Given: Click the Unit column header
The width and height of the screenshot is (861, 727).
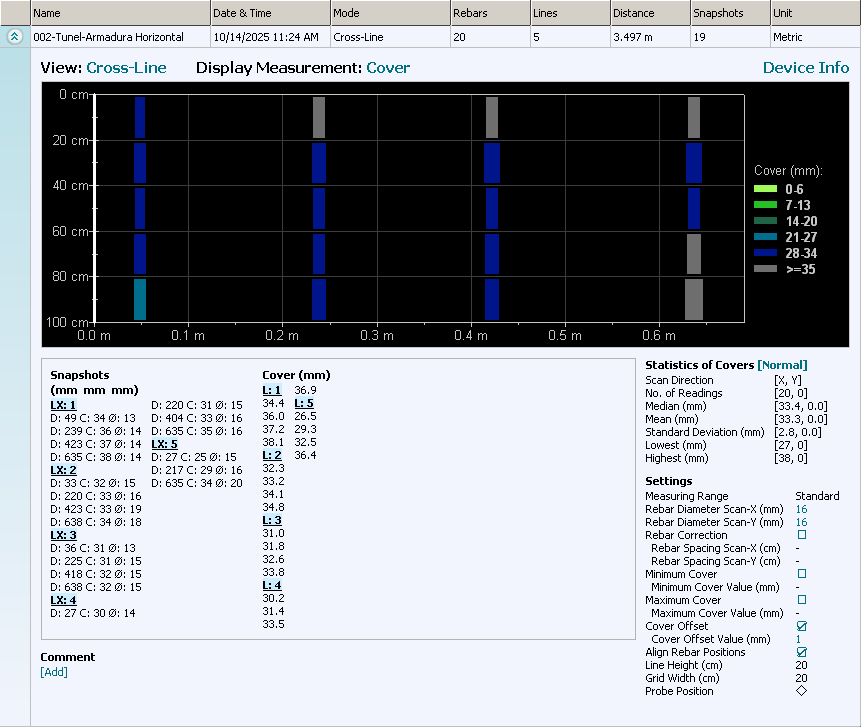Looking at the screenshot, I should 815,13.
